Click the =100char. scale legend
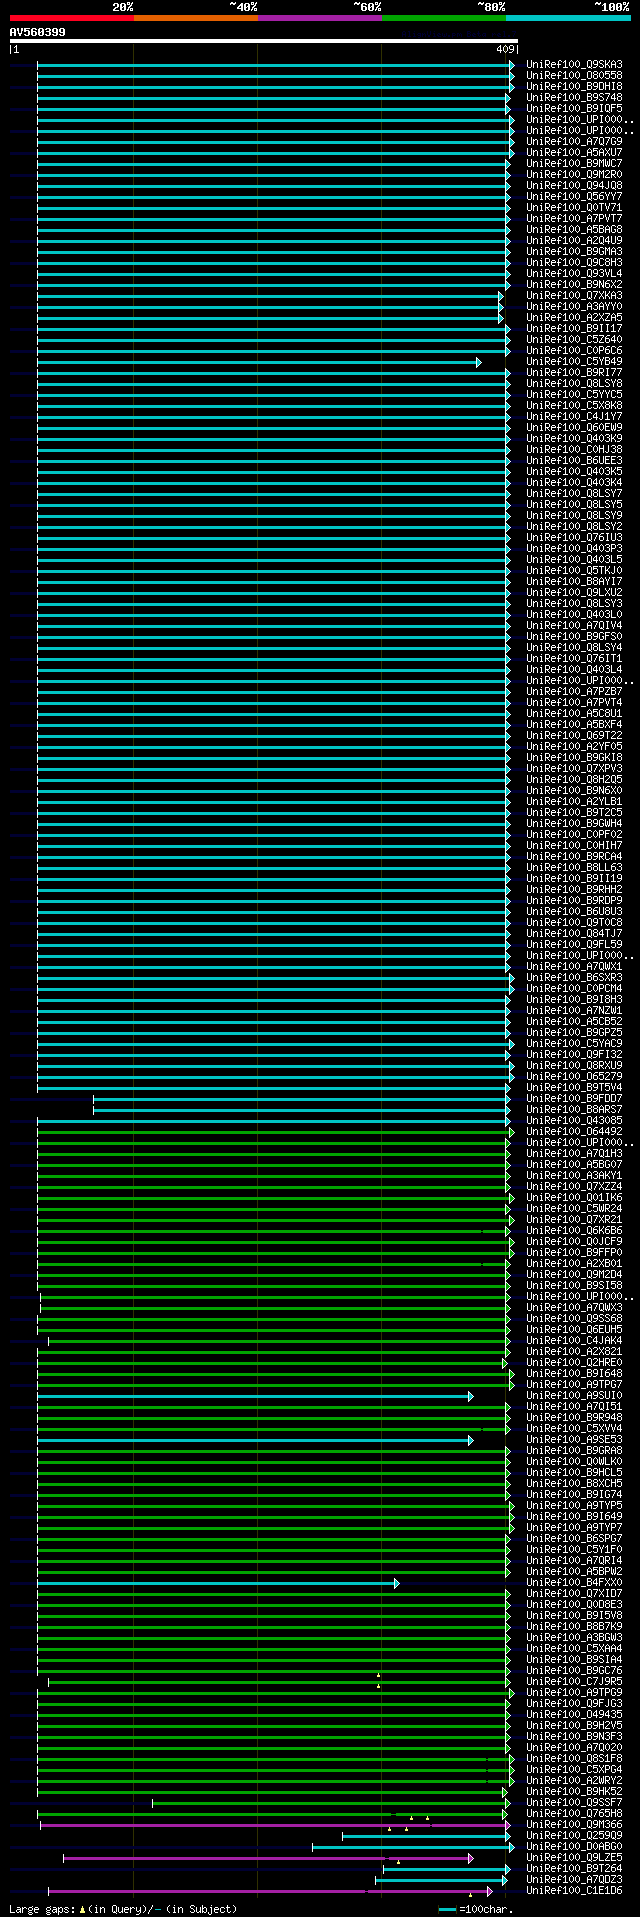The height and width of the screenshot is (1917, 640). (476, 1909)
